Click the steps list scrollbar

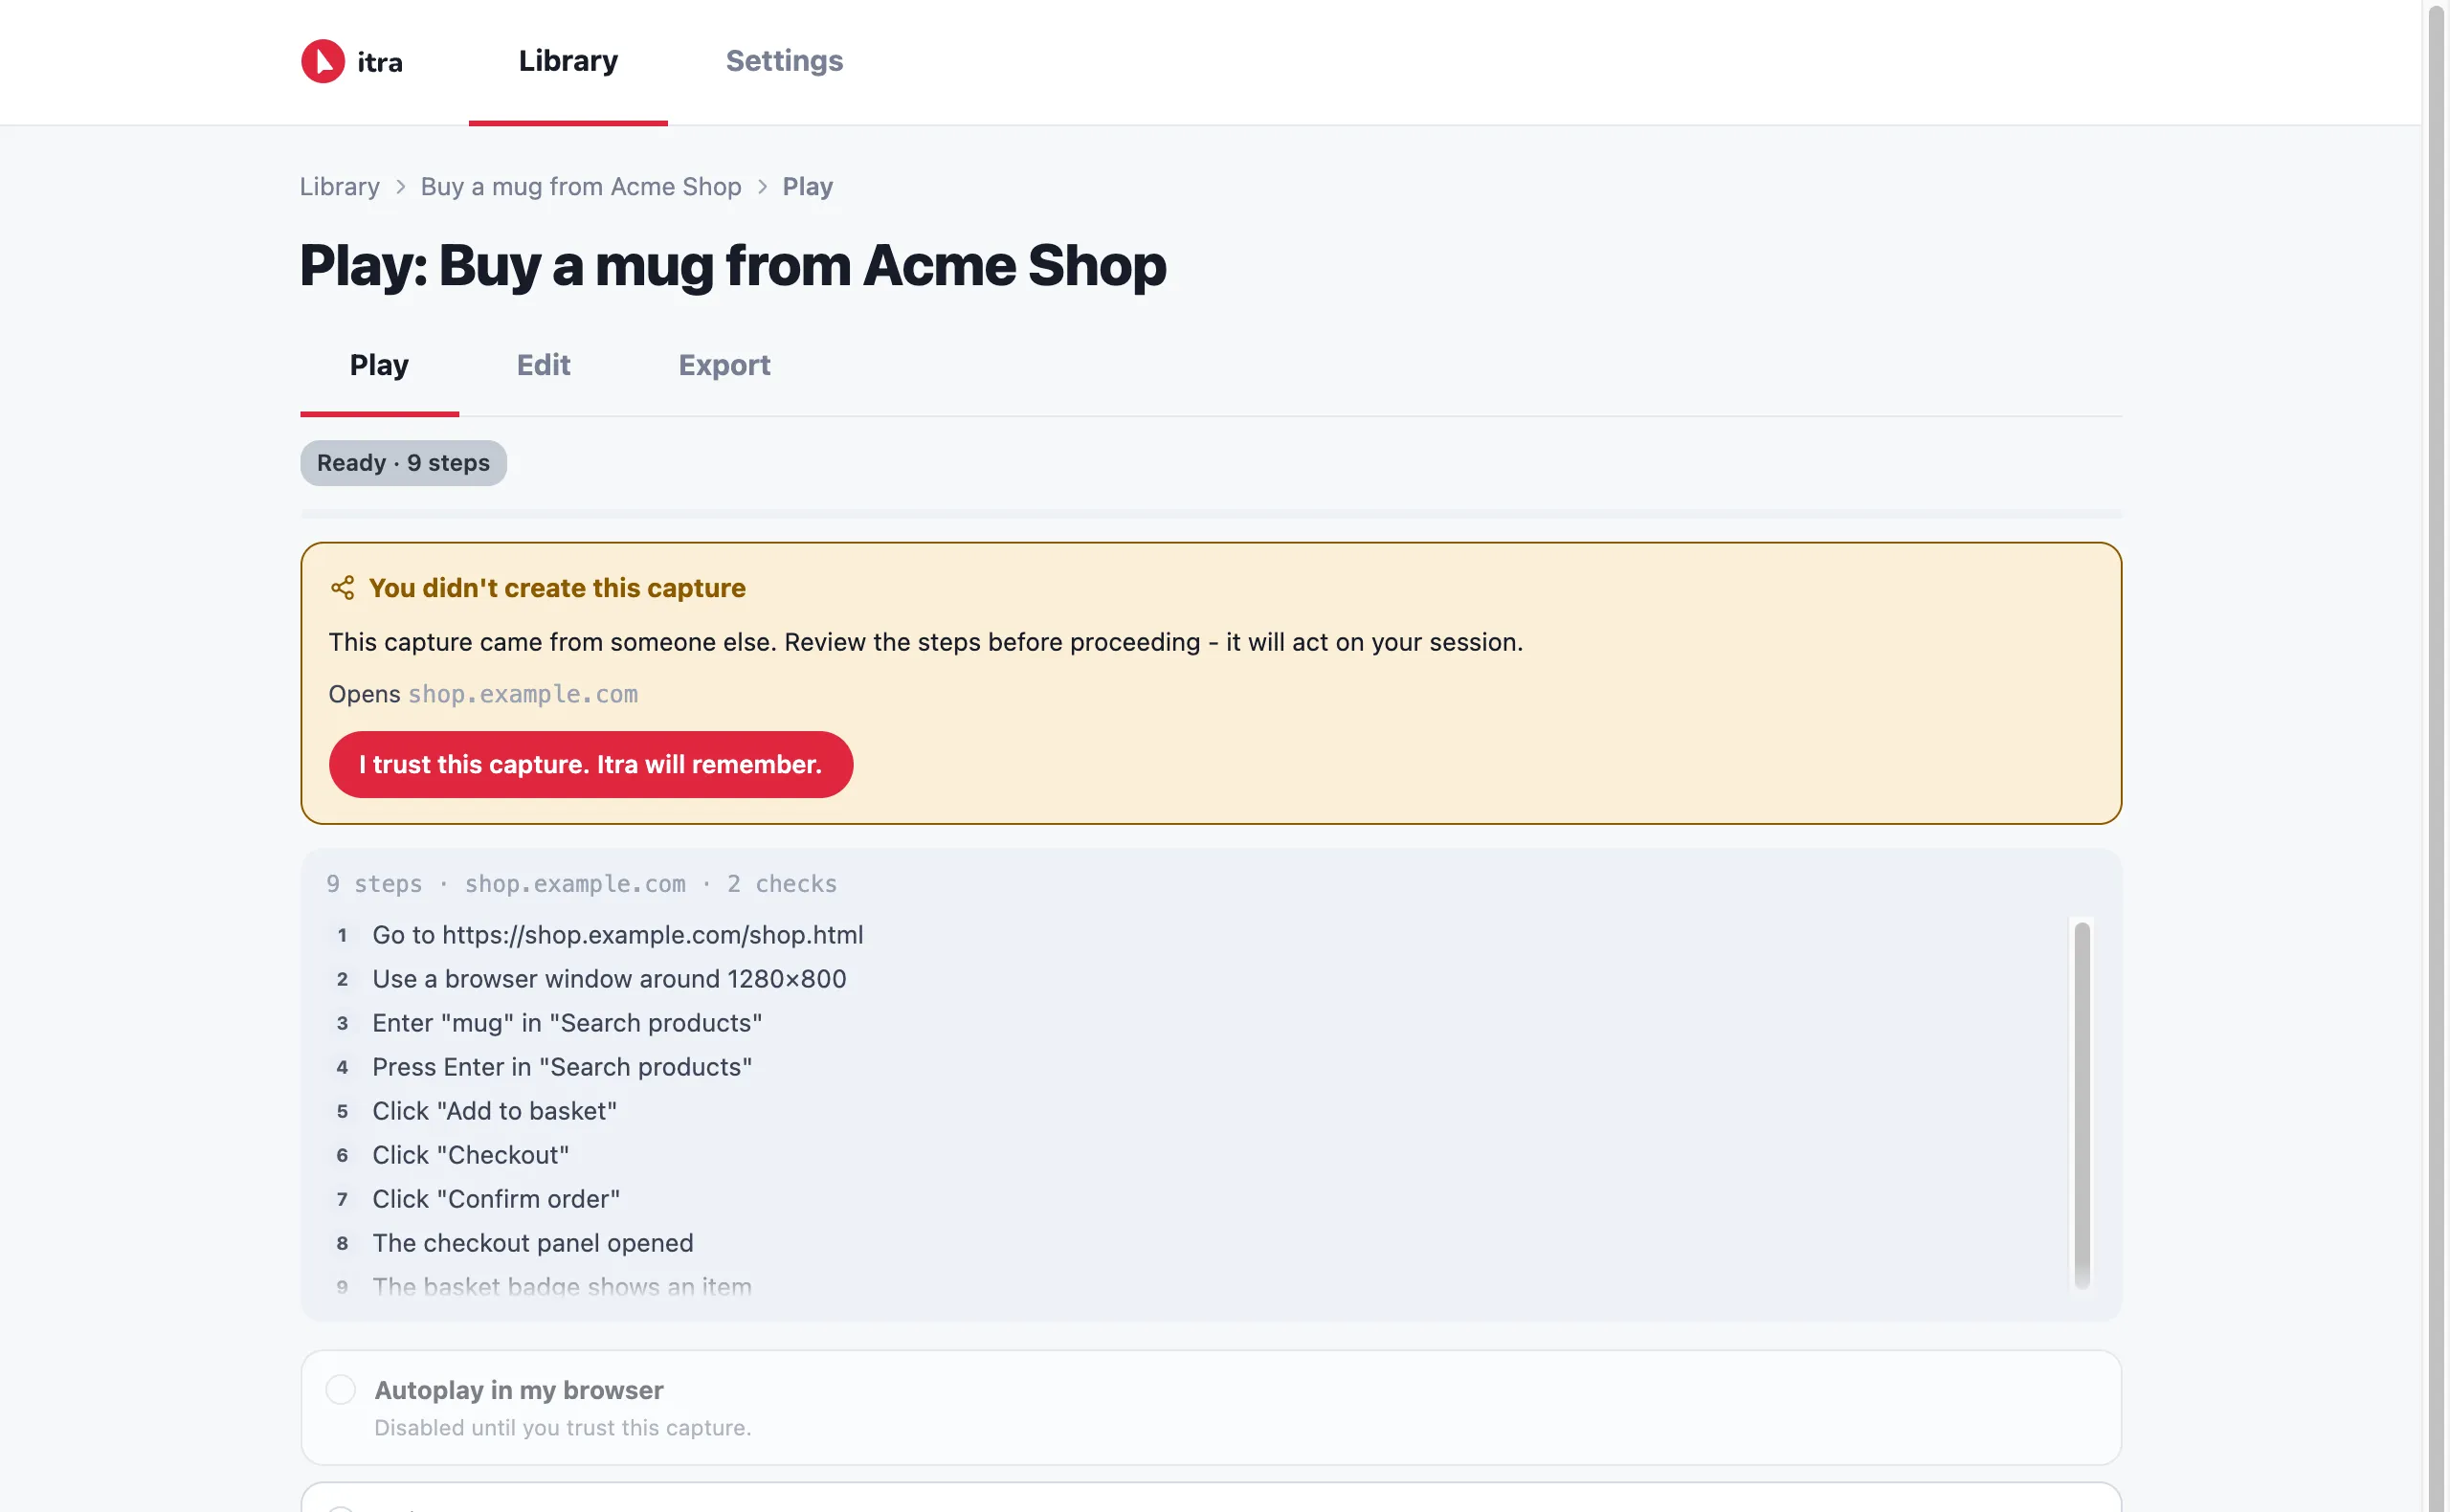2081,1104
